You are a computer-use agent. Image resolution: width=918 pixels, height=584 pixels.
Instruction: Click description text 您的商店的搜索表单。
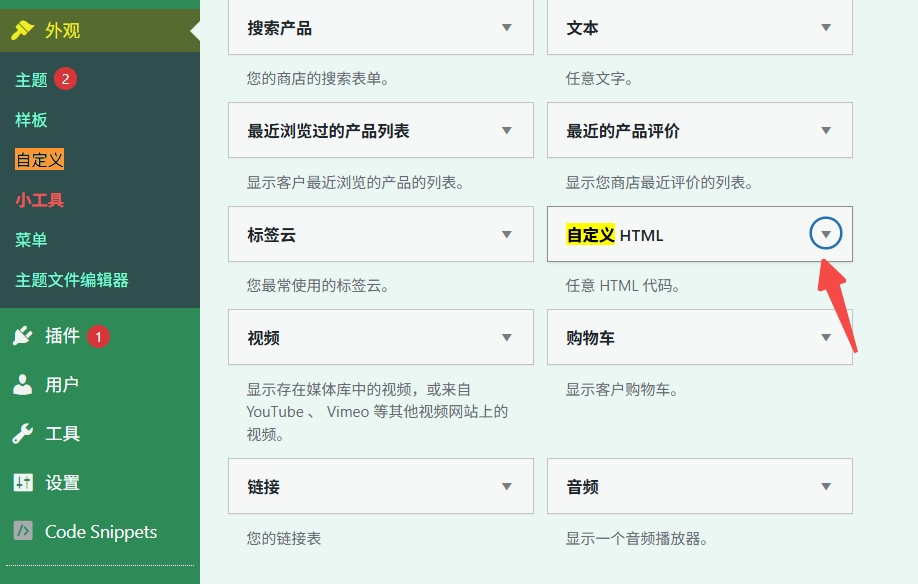318,78
